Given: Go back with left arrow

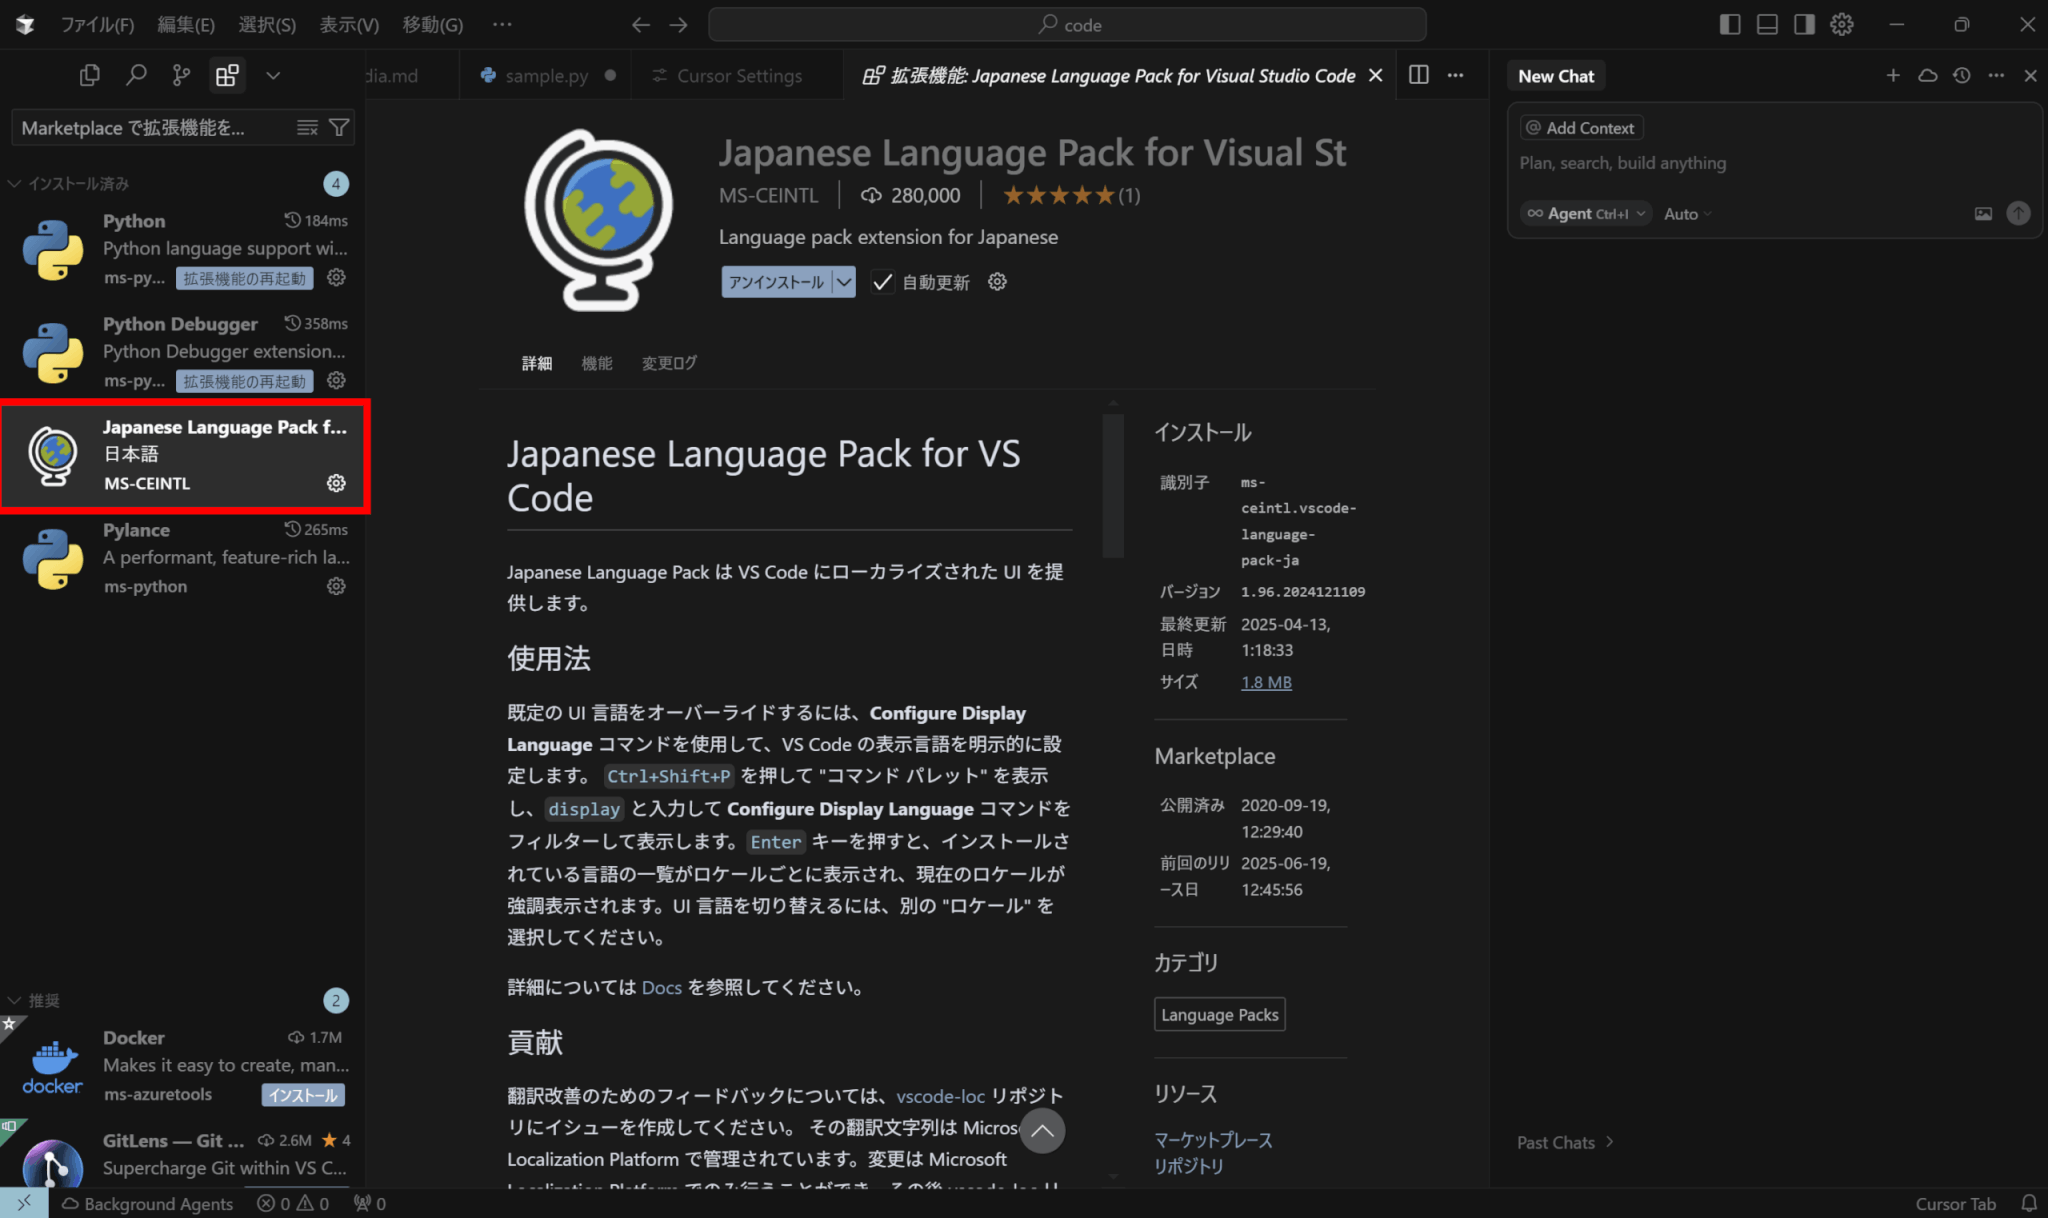Looking at the screenshot, I should (641, 24).
